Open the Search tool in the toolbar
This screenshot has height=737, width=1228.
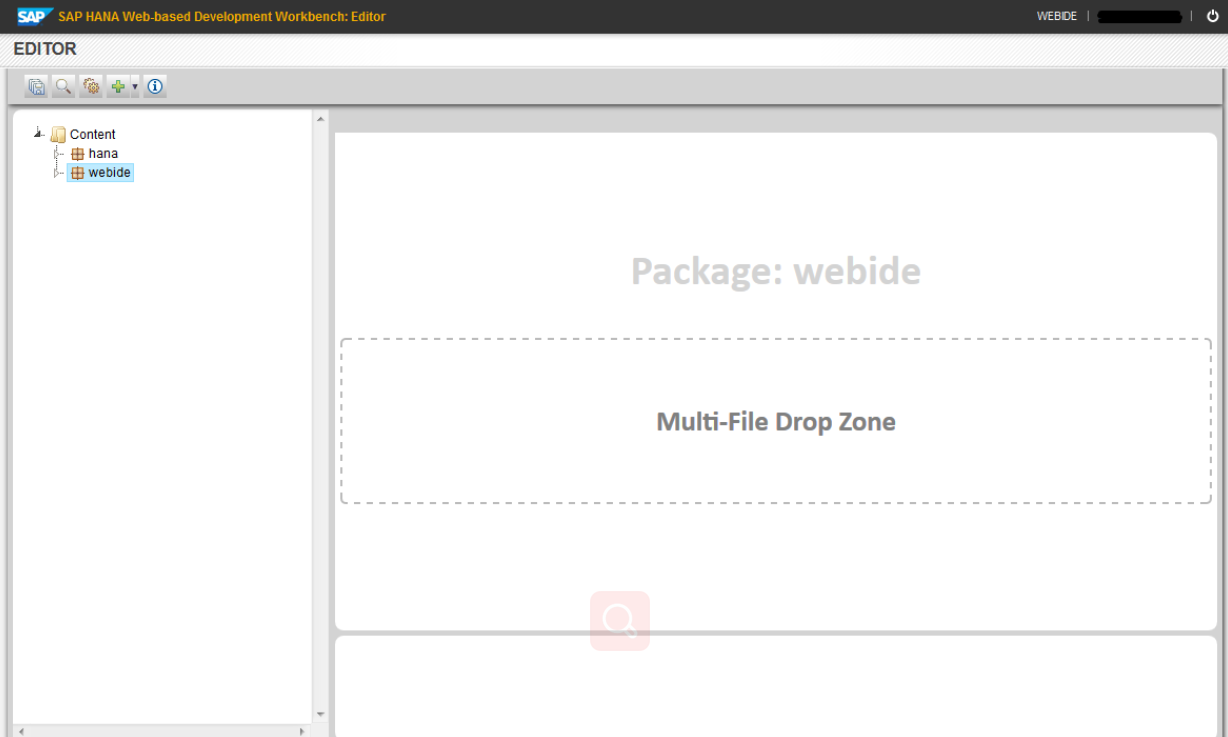pos(63,86)
